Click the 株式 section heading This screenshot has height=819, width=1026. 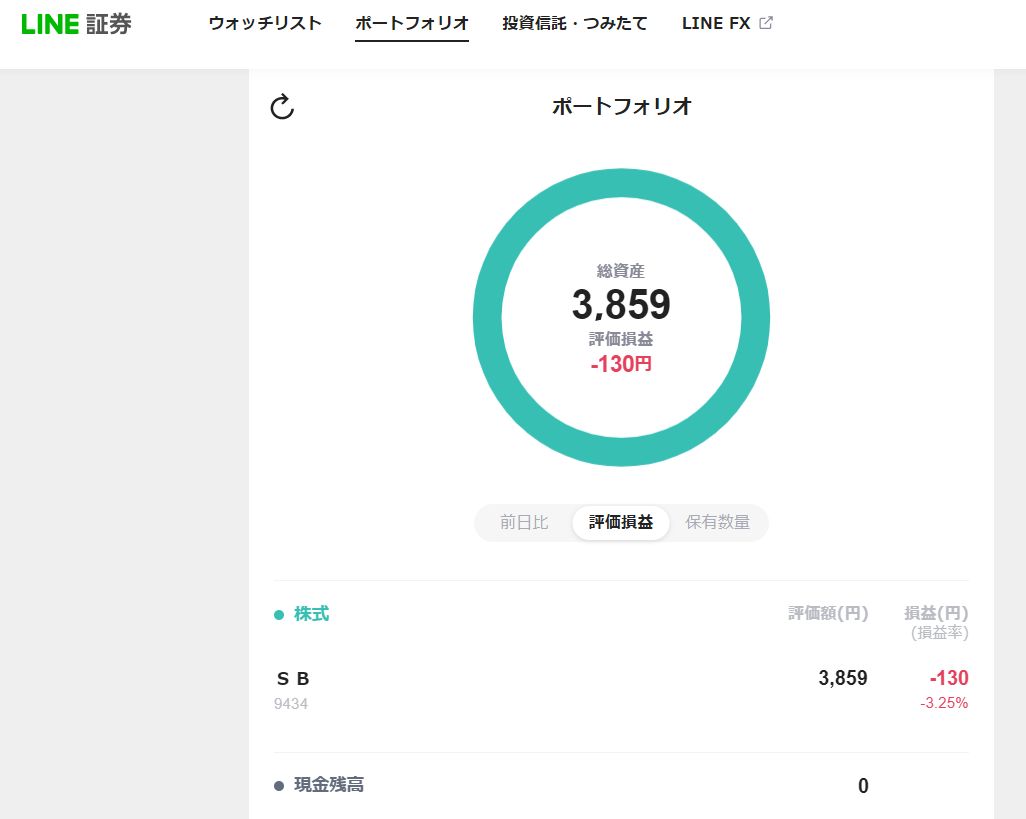[311, 614]
